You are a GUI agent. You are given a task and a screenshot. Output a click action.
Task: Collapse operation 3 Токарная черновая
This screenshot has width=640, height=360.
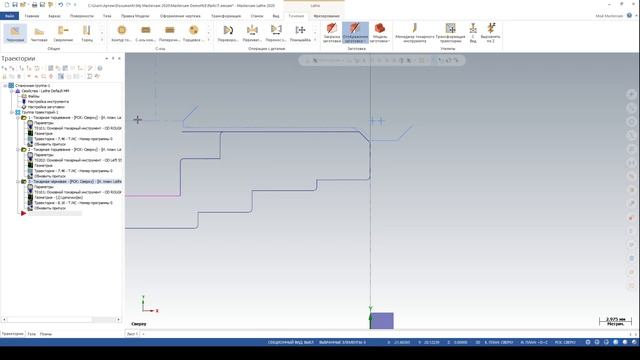18,182
